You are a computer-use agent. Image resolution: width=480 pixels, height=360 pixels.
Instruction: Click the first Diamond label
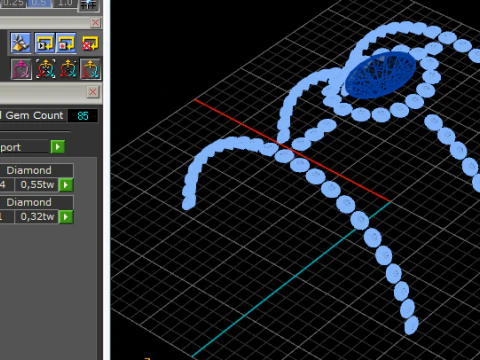click(x=29, y=170)
